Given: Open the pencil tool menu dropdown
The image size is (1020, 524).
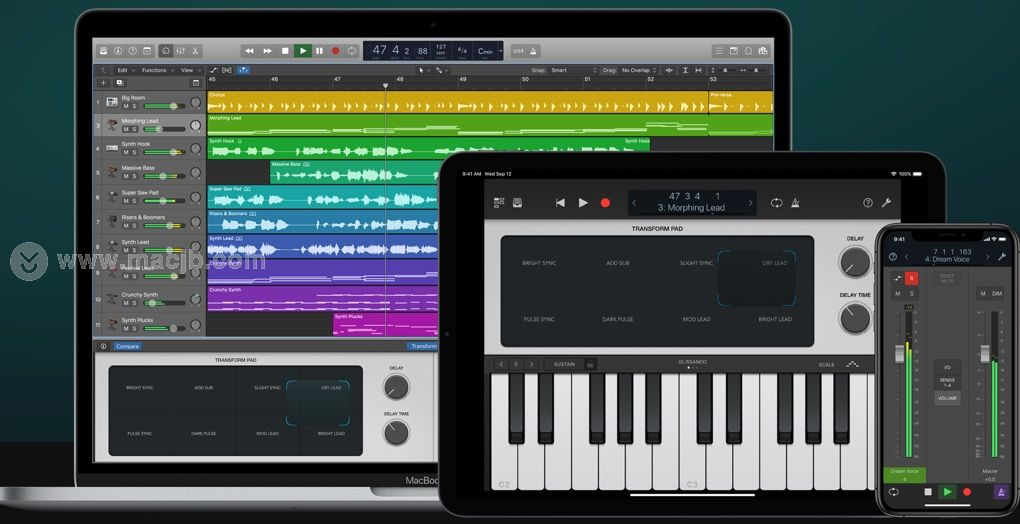Looking at the screenshot, I should [x=442, y=70].
